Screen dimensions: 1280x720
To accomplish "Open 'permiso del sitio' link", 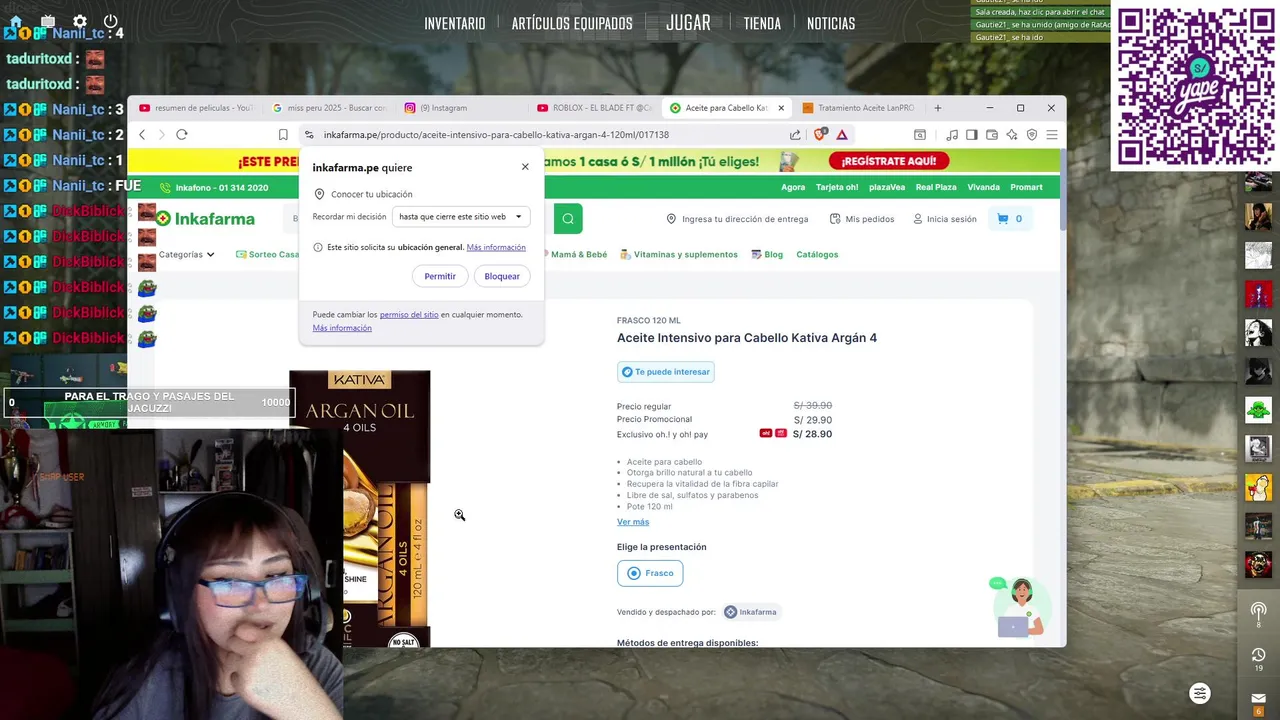I will click(409, 315).
